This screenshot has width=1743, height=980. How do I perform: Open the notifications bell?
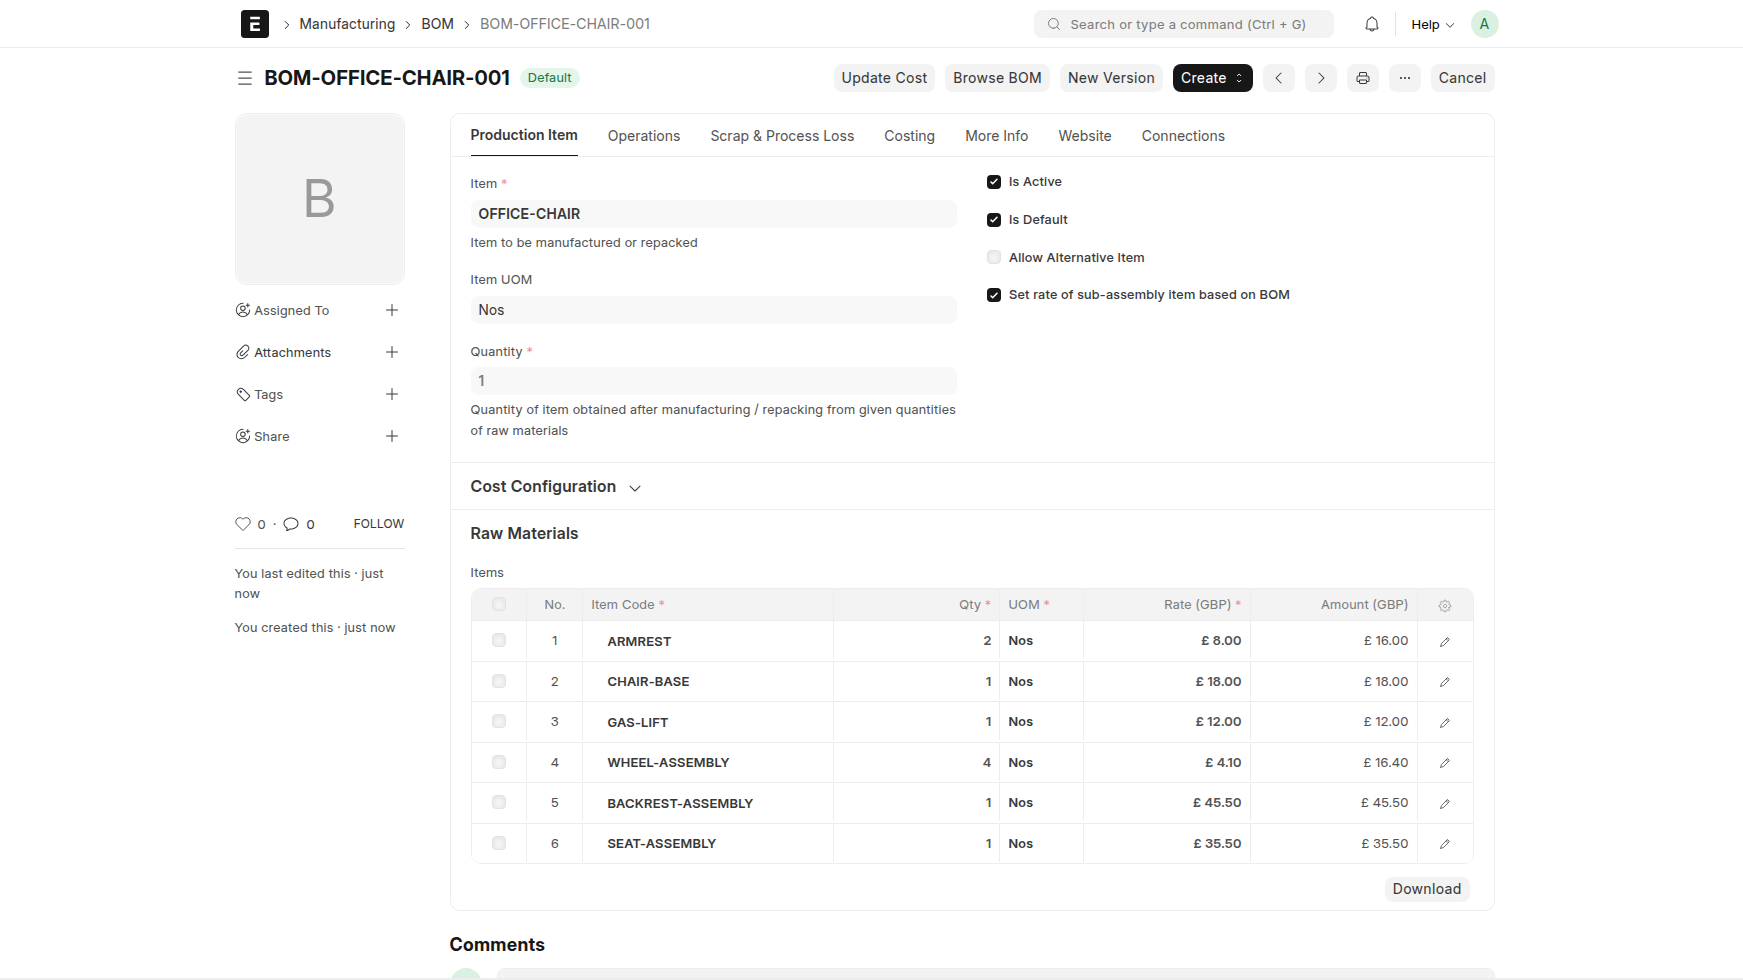[1371, 24]
